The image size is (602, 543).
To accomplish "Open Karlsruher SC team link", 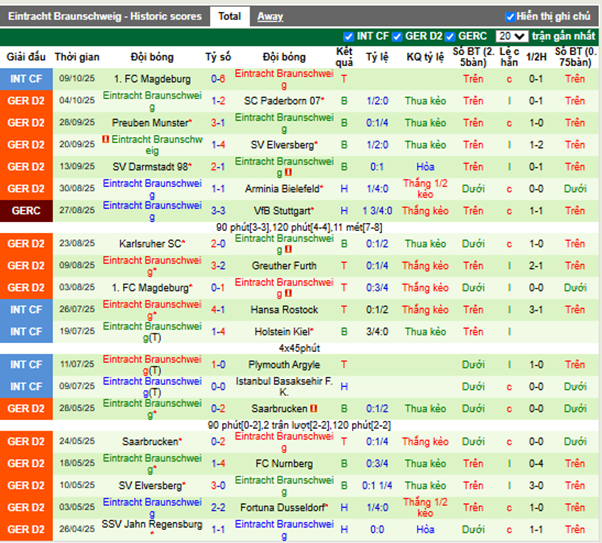I will 150,244.
